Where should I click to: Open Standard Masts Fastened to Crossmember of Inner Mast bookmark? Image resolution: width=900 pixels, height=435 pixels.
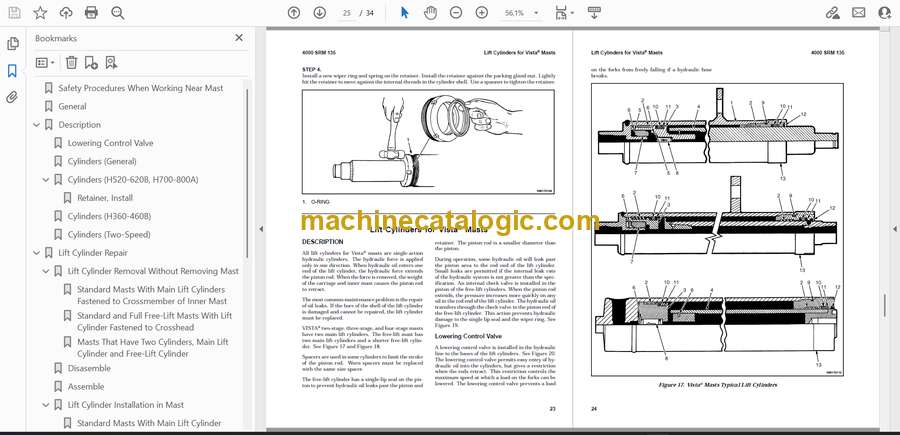(x=152, y=295)
